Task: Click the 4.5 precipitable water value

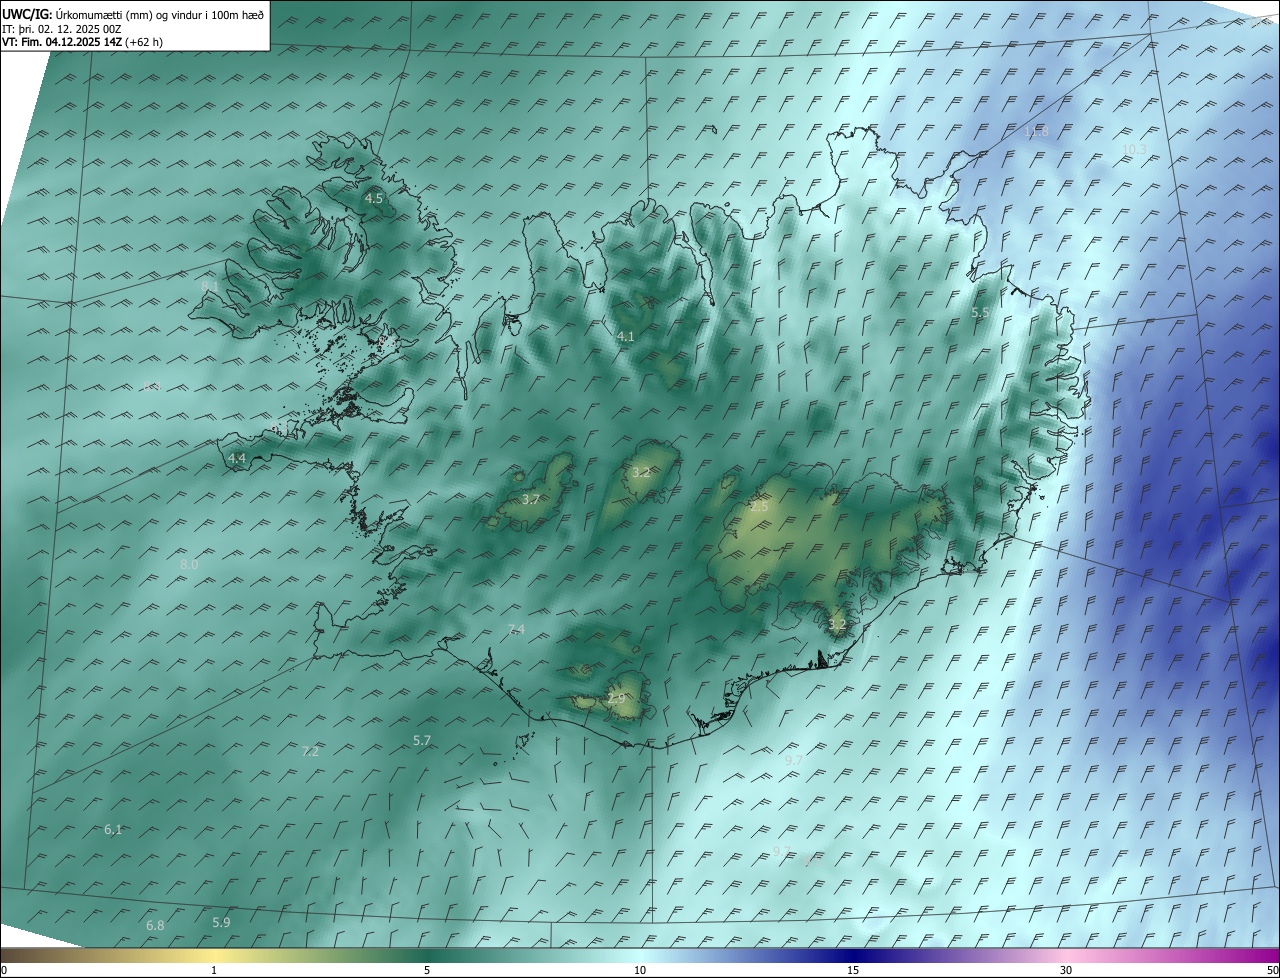Action: [374, 199]
